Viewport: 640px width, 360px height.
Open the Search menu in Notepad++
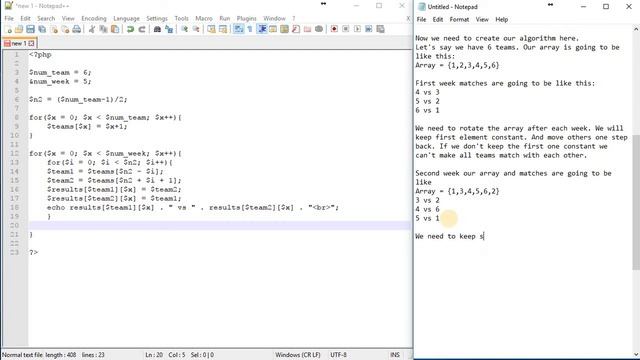(x=46, y=18)
